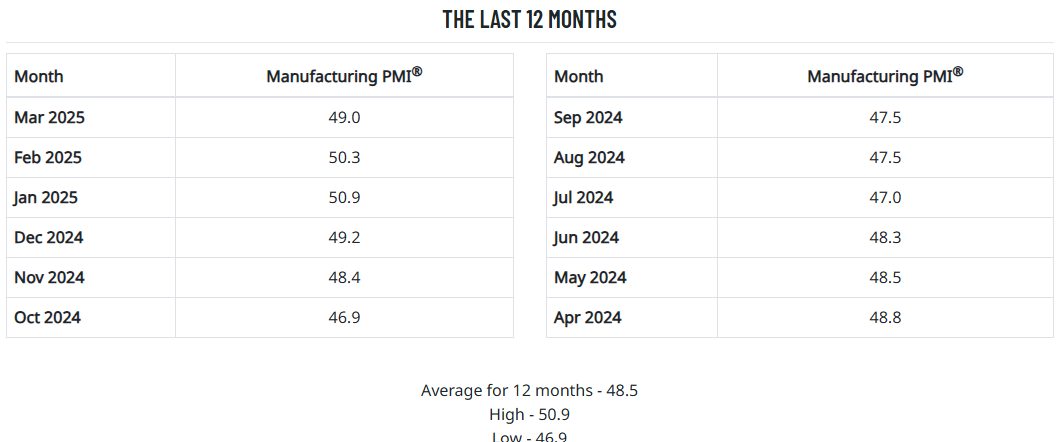The width and height of the screenshot is (1058, 442).
Task: Click the right table's Manufacturing PMI header
Action: click(x=885, y=76)
